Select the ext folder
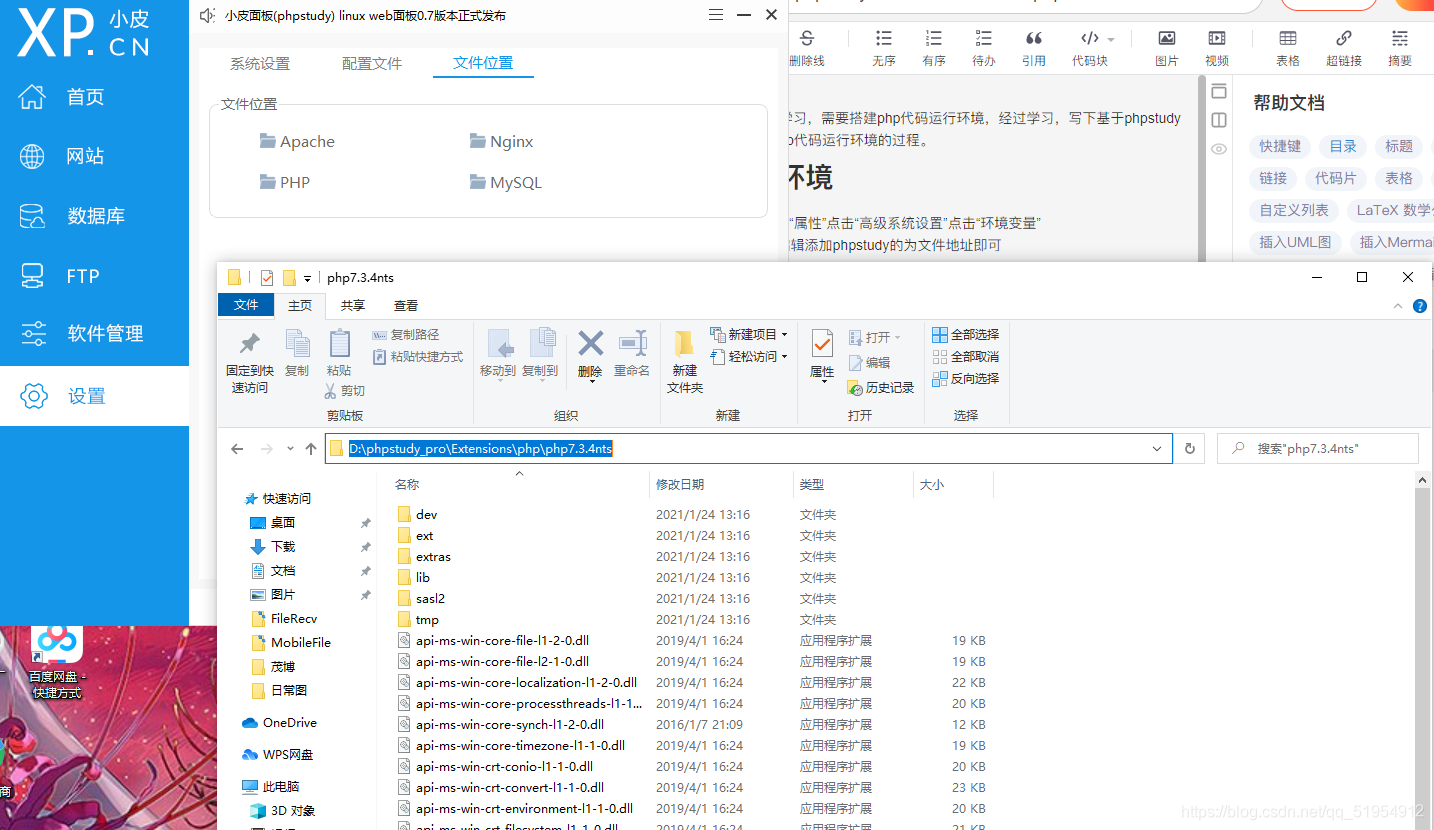The width and height of the screenshot is (1434, 830). pos(425,535)
